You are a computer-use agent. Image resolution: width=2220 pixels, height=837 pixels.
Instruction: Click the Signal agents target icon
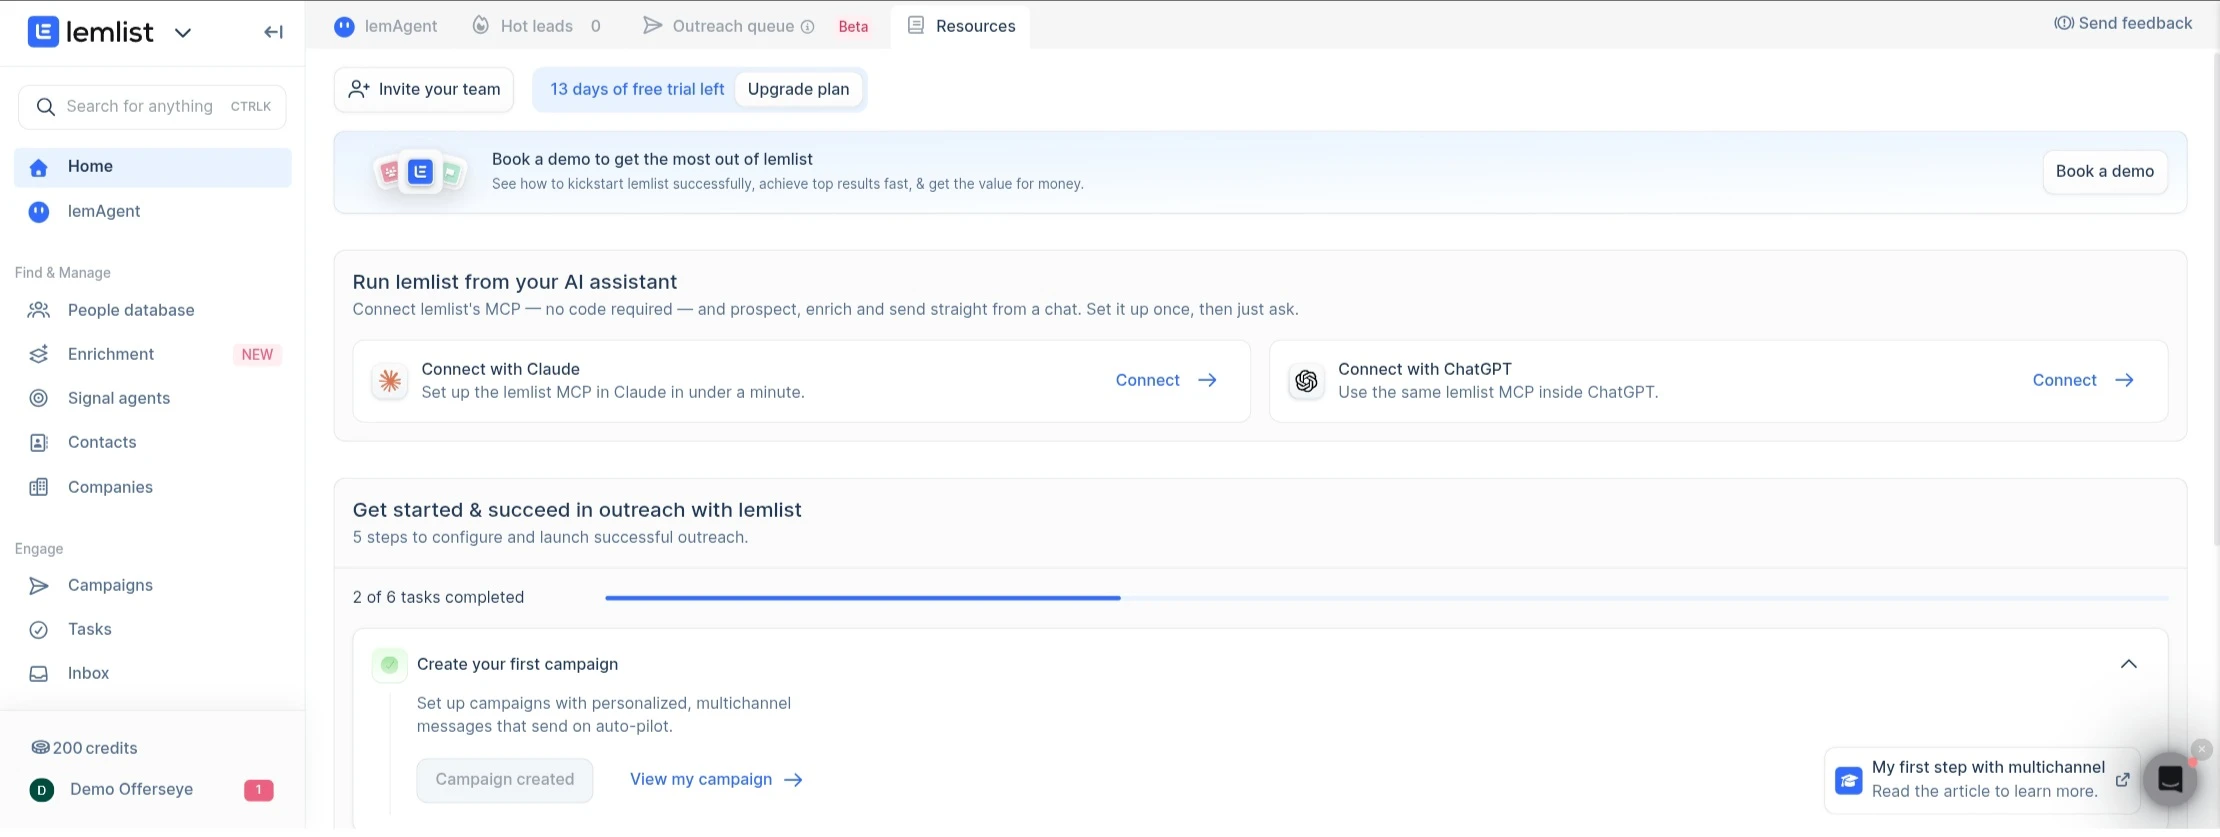(39, 398)
